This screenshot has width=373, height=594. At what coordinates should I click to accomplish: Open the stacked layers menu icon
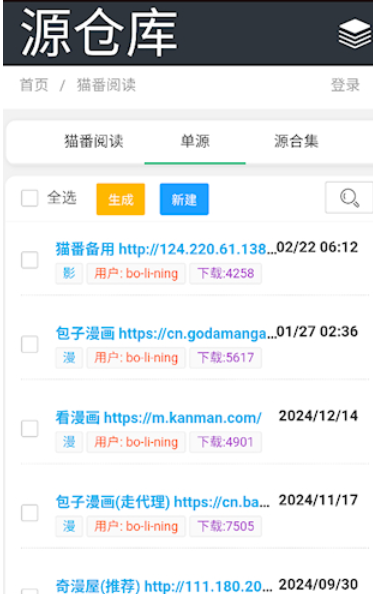pos(355,34)
